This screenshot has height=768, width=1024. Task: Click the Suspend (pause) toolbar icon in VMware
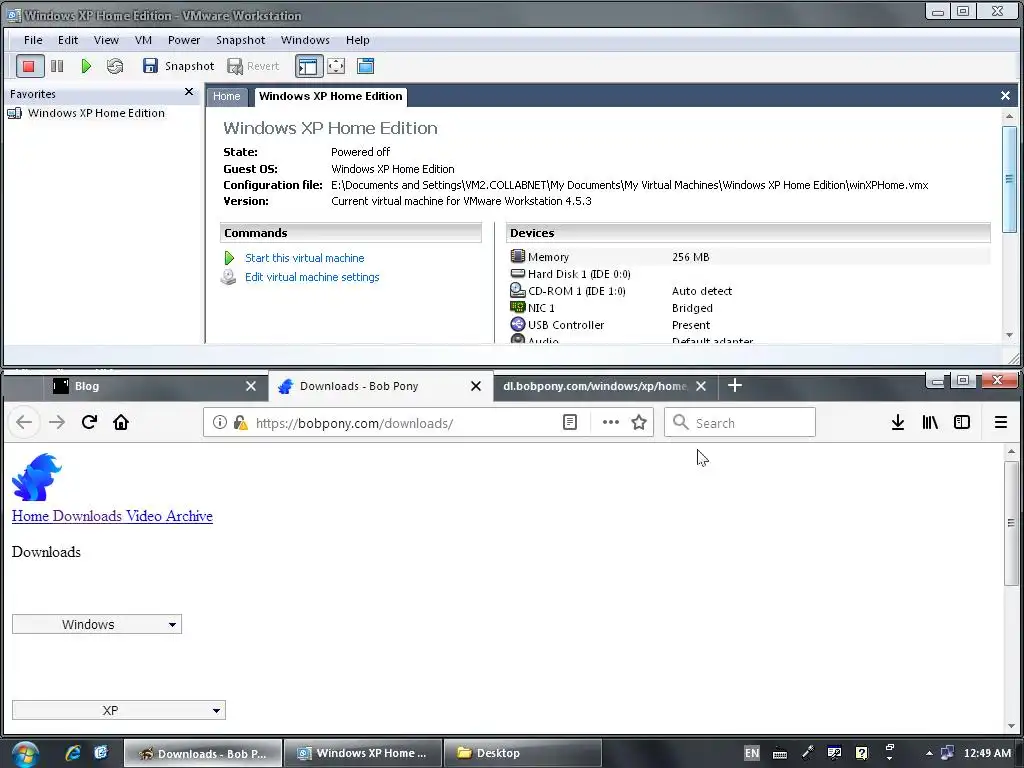click(x=57, y=66)
